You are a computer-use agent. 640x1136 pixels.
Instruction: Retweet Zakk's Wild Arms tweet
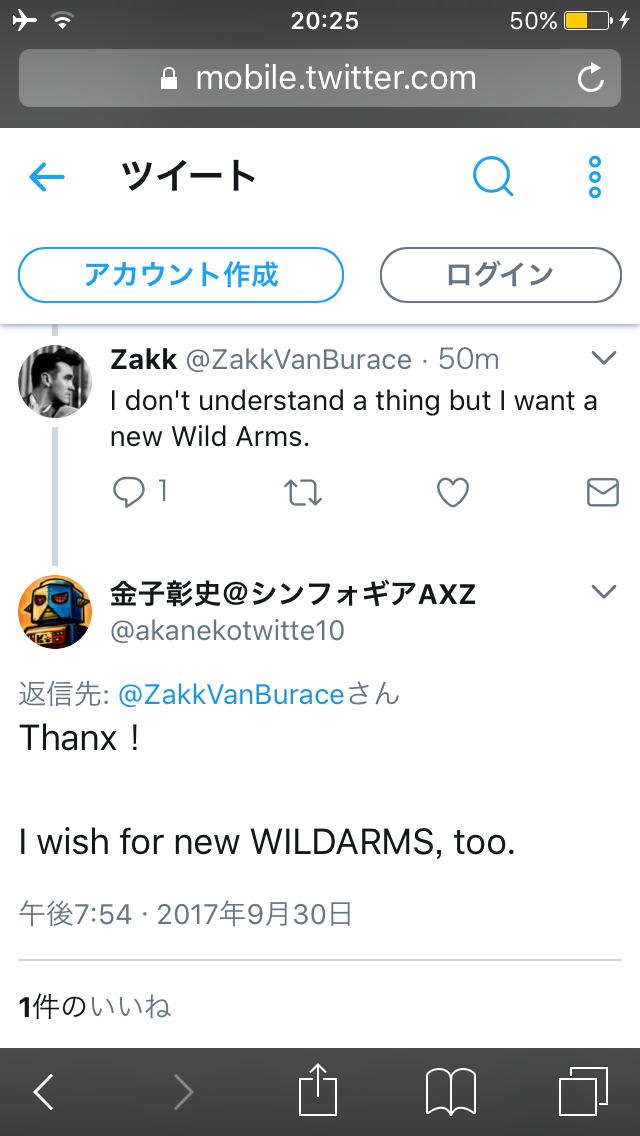point(303,491)
